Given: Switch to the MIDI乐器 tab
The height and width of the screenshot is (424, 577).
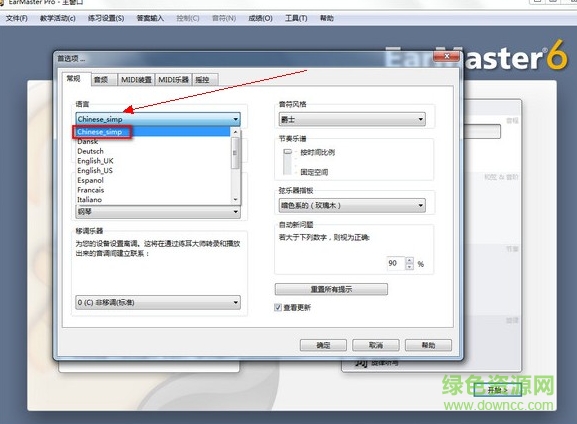Looking at the screenshot, I should [173, 80].
